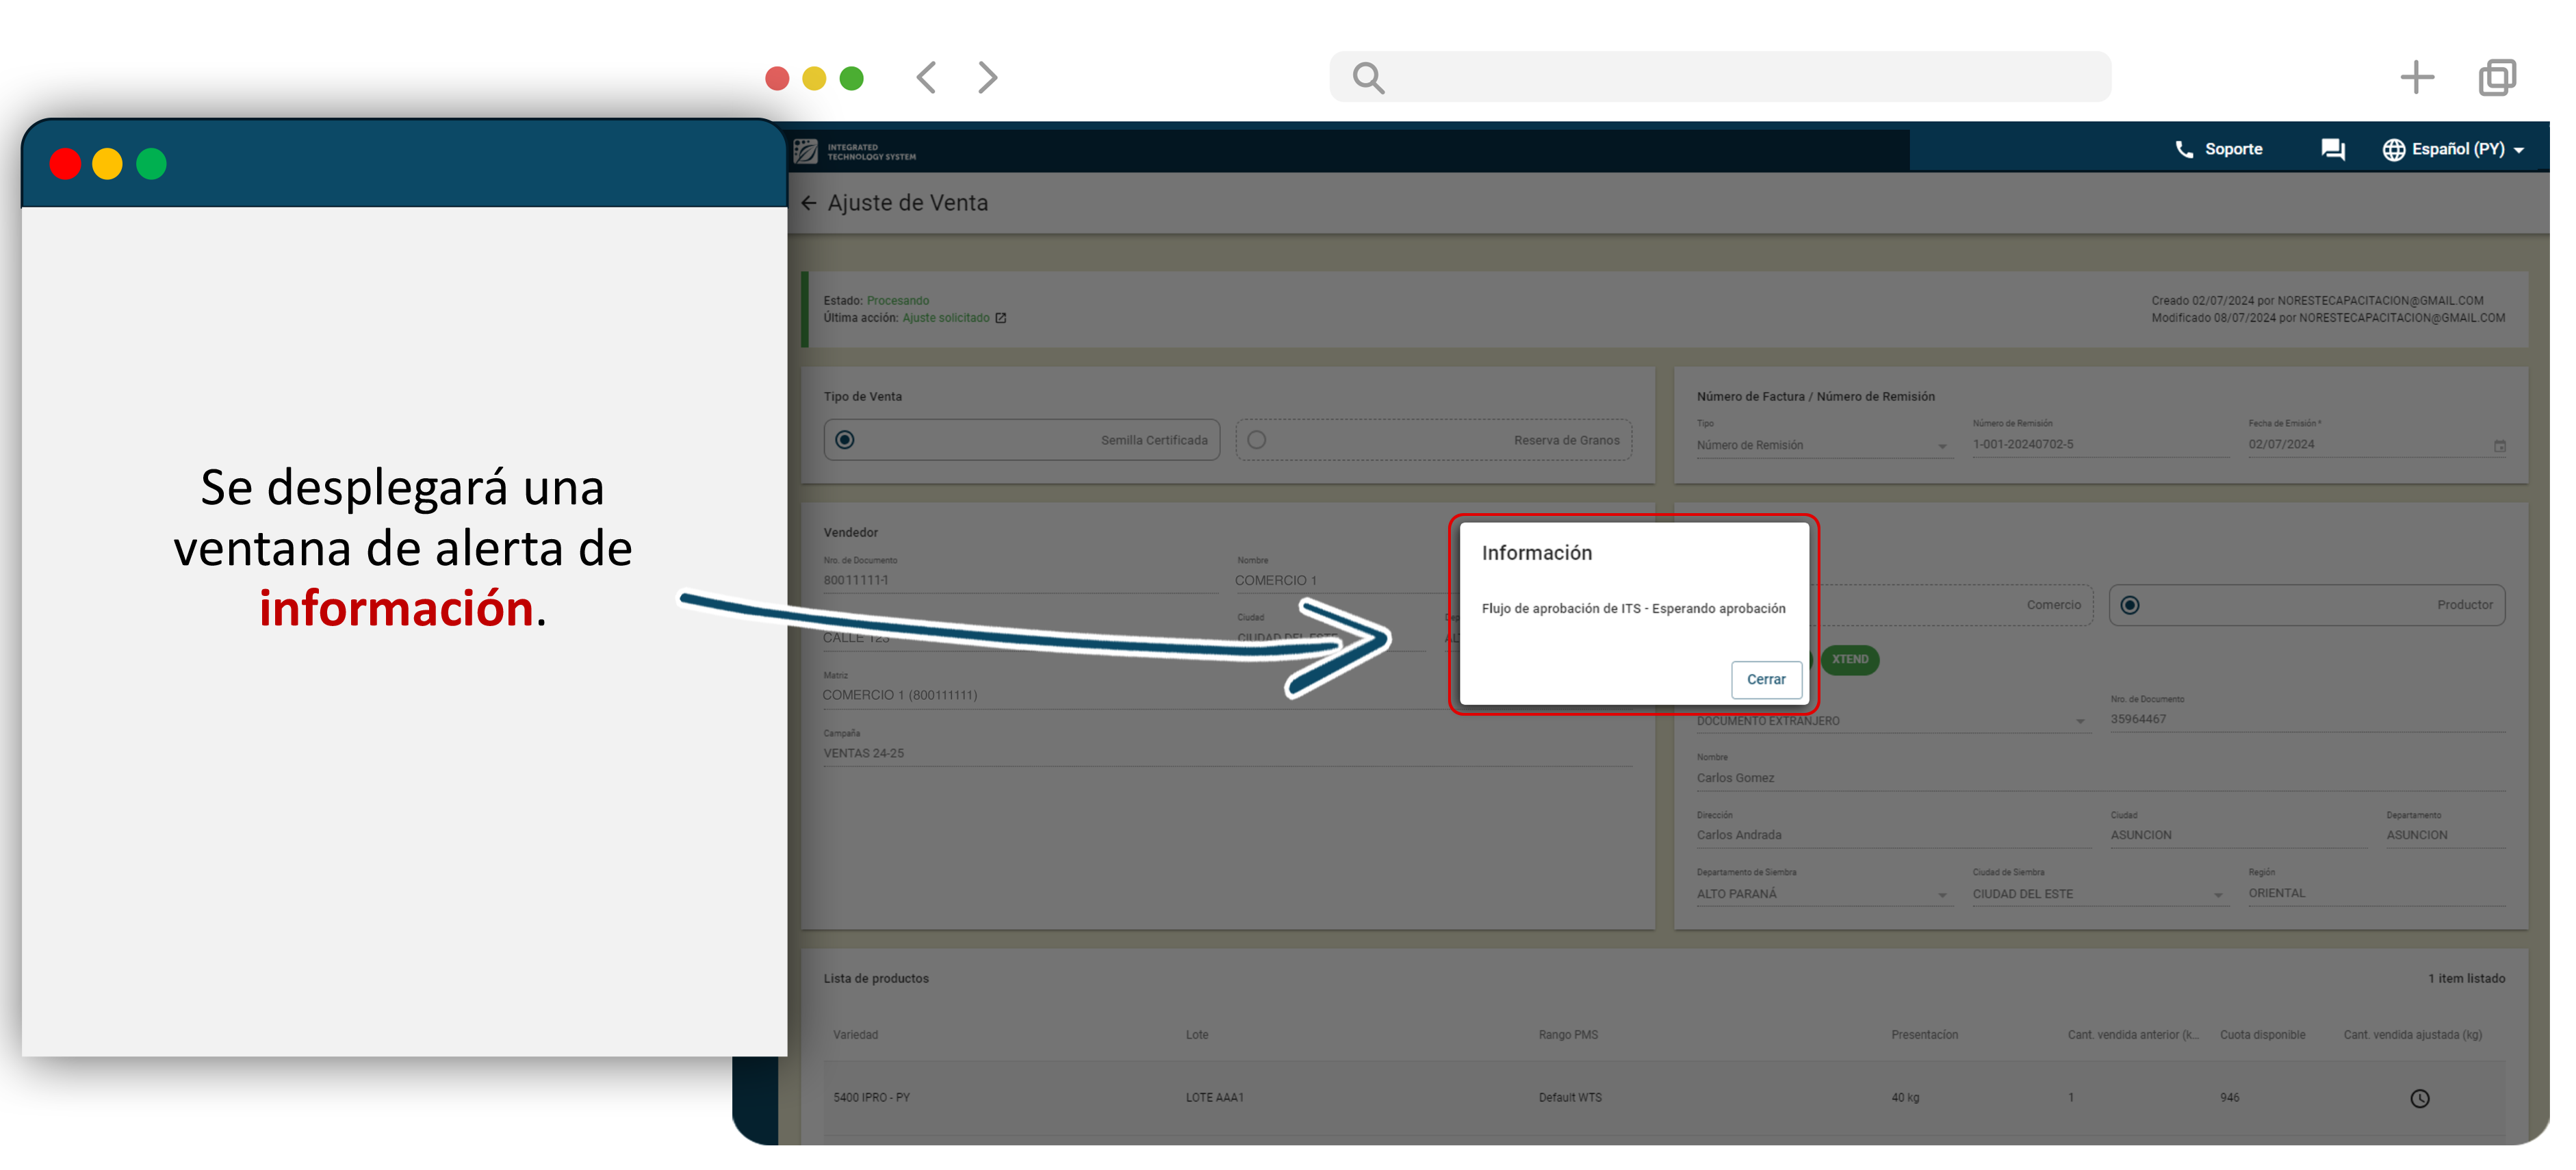Expand the ALTO PARANÁ department dropdown

pos(1942,896)
